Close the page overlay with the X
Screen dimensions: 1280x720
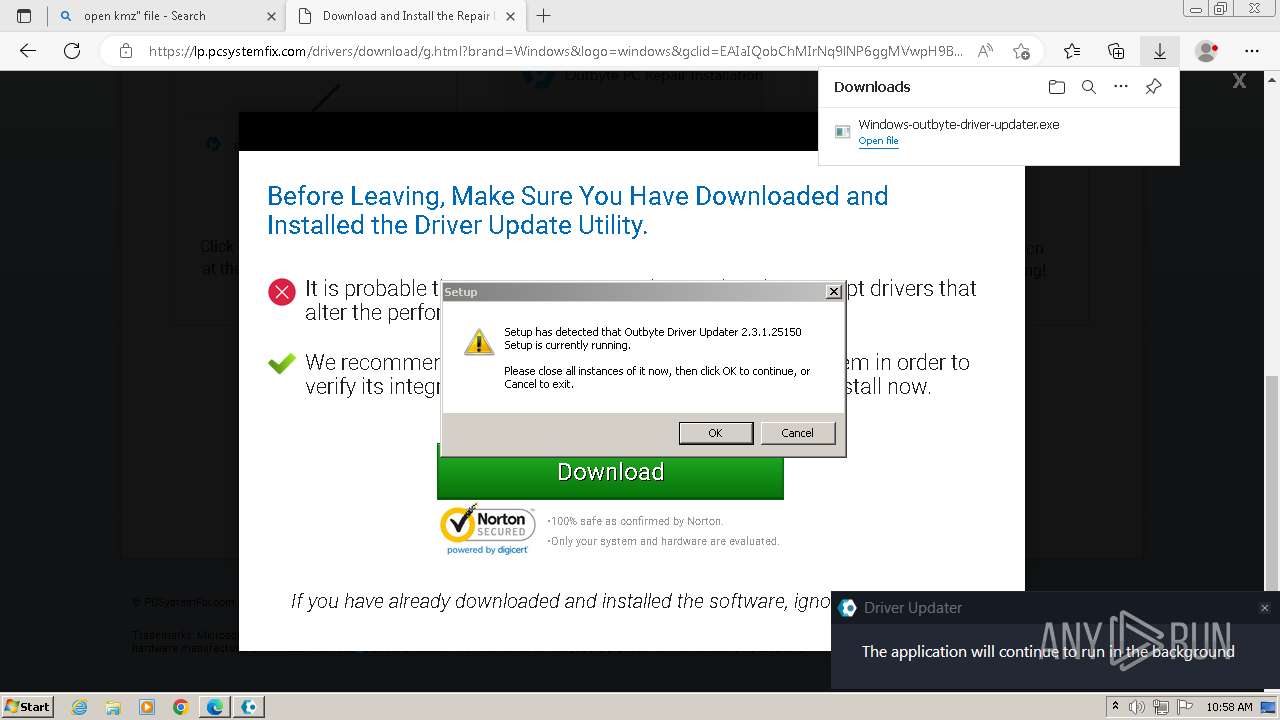click(1239, 81)
